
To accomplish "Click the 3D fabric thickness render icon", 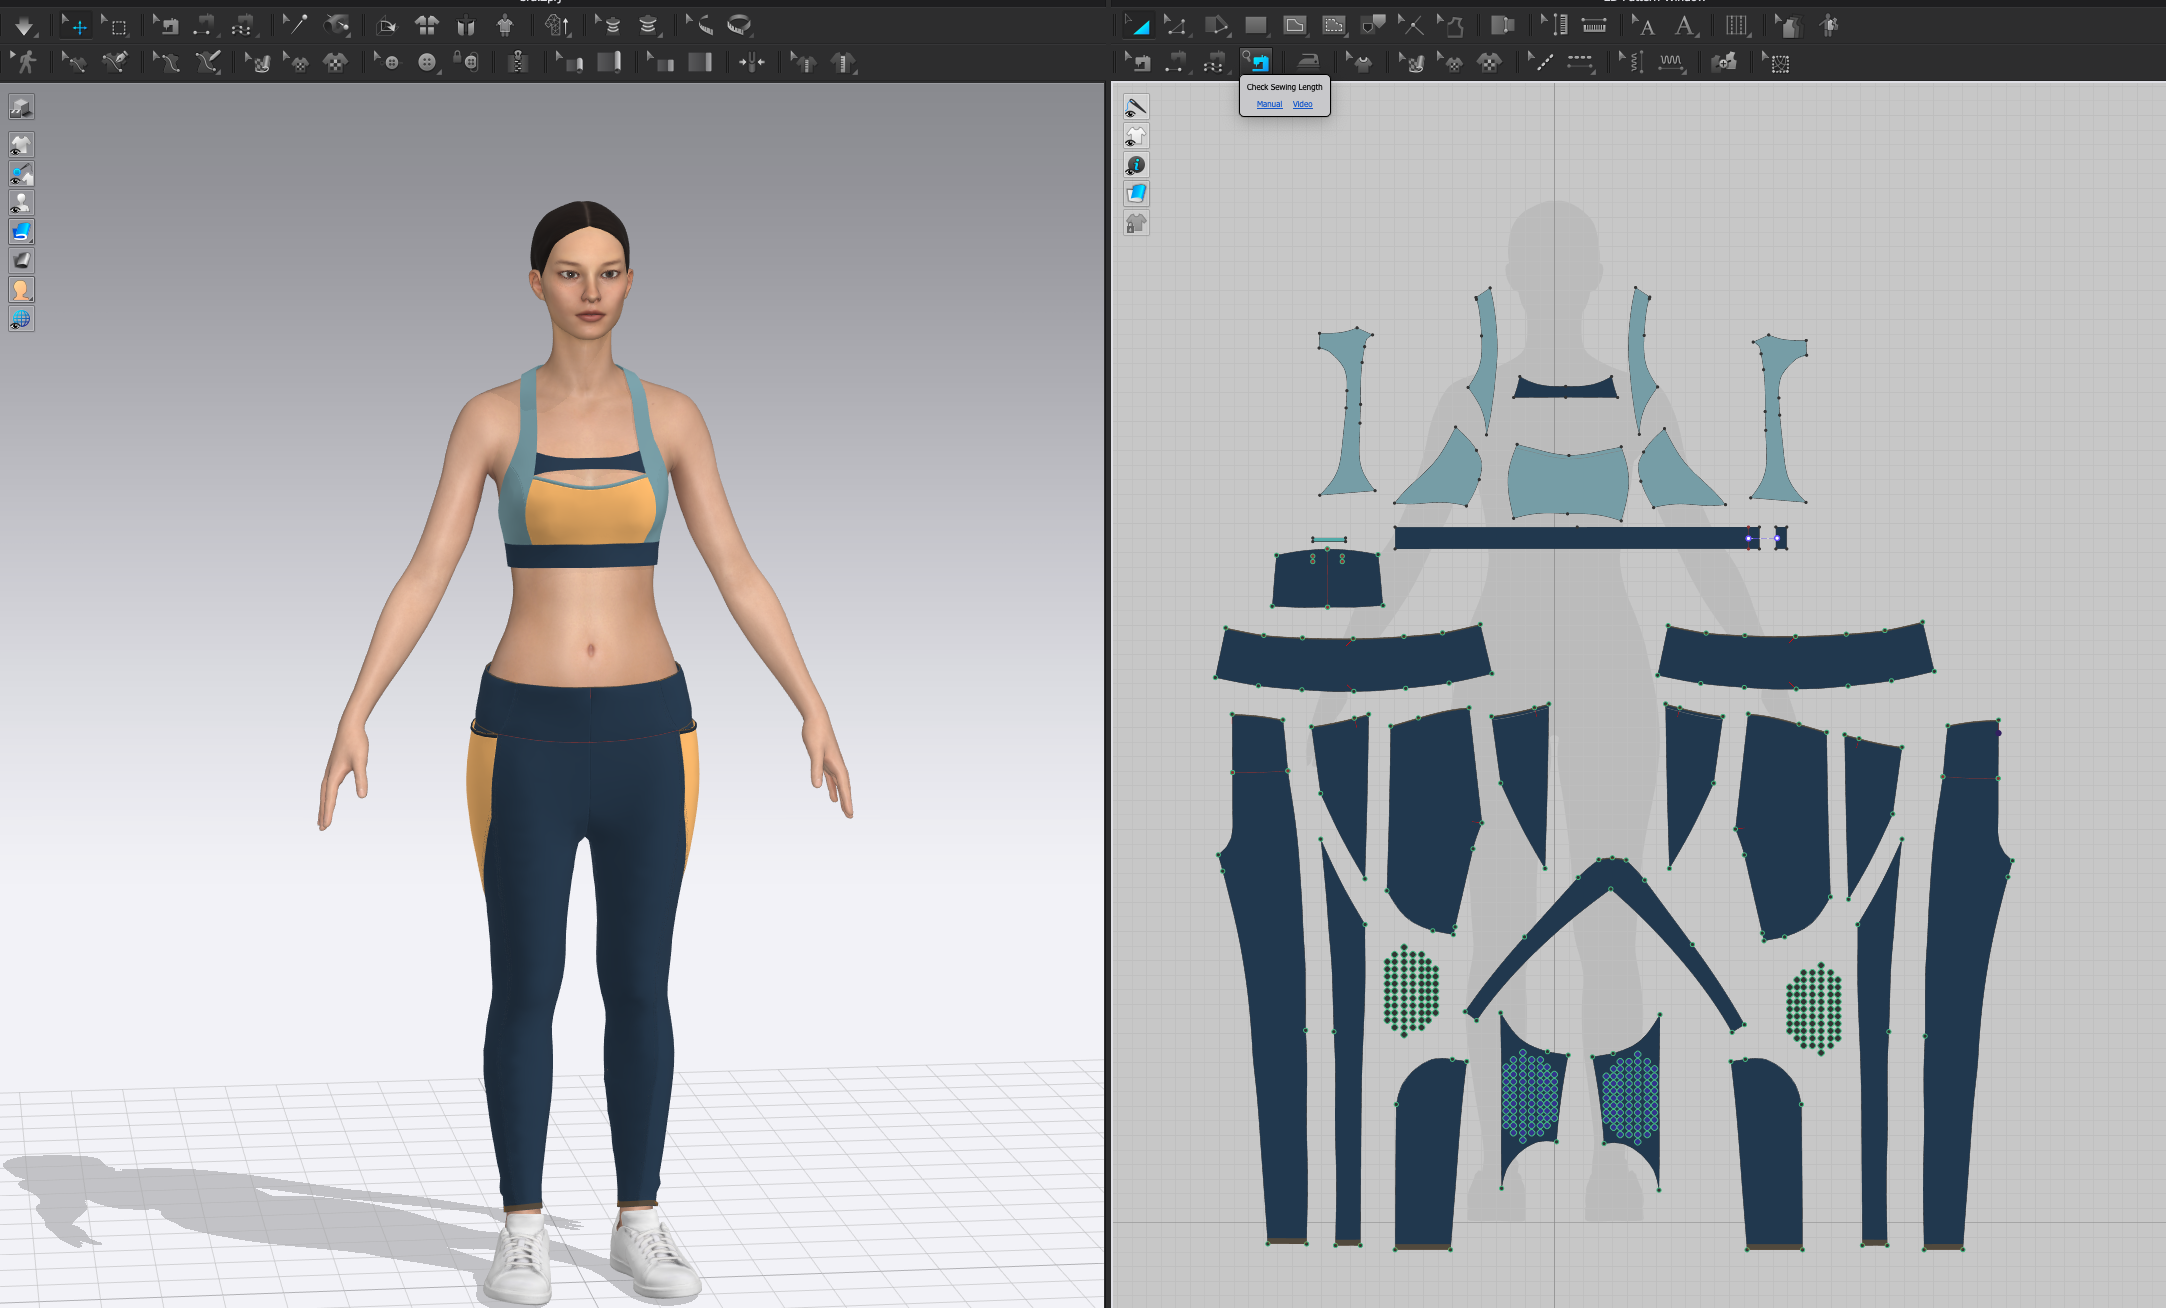I will coord(21,261).
